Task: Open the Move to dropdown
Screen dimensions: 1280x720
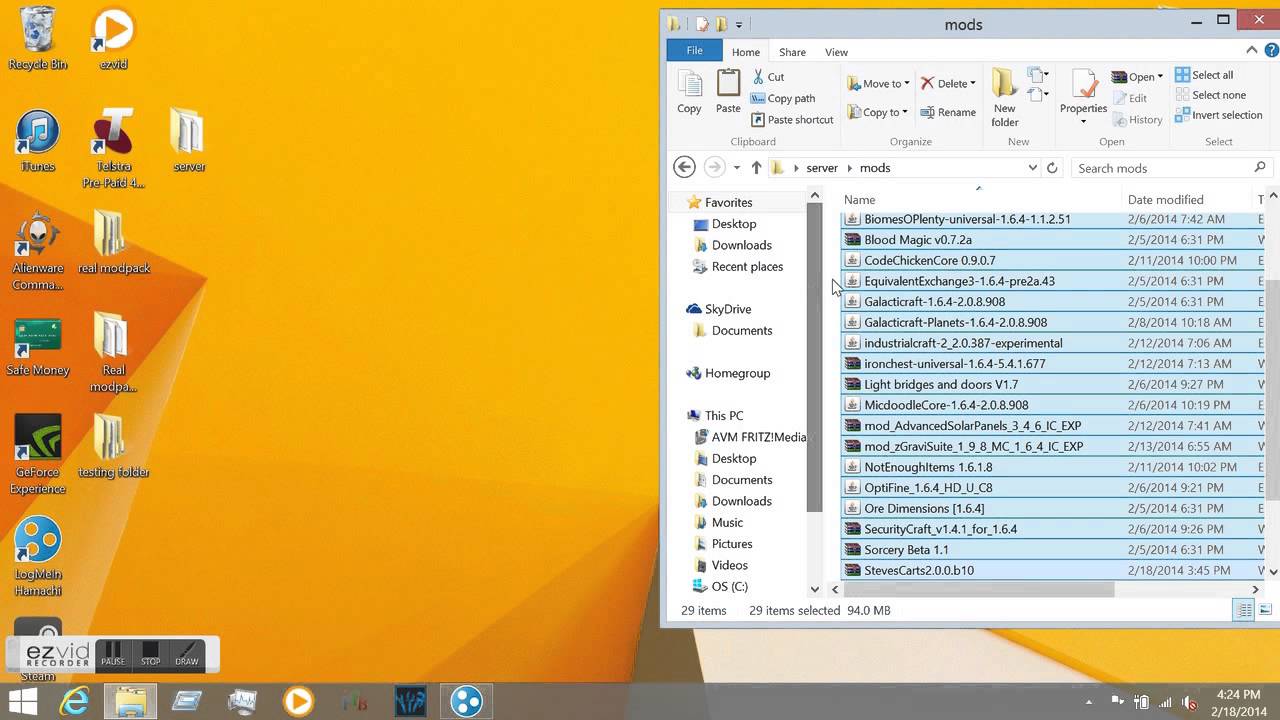Action: [x=877, y=84]
